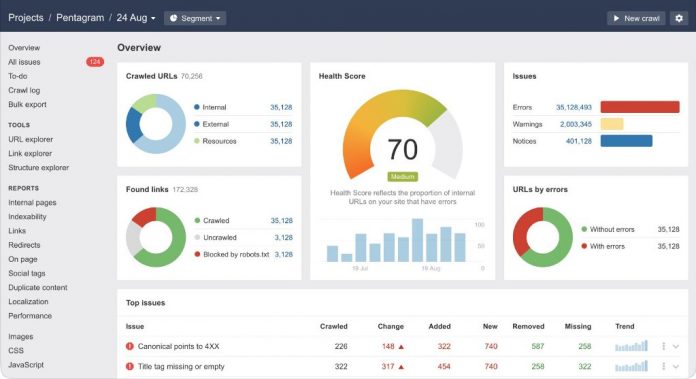Click the yellow Warnings bar

point(612,124)
